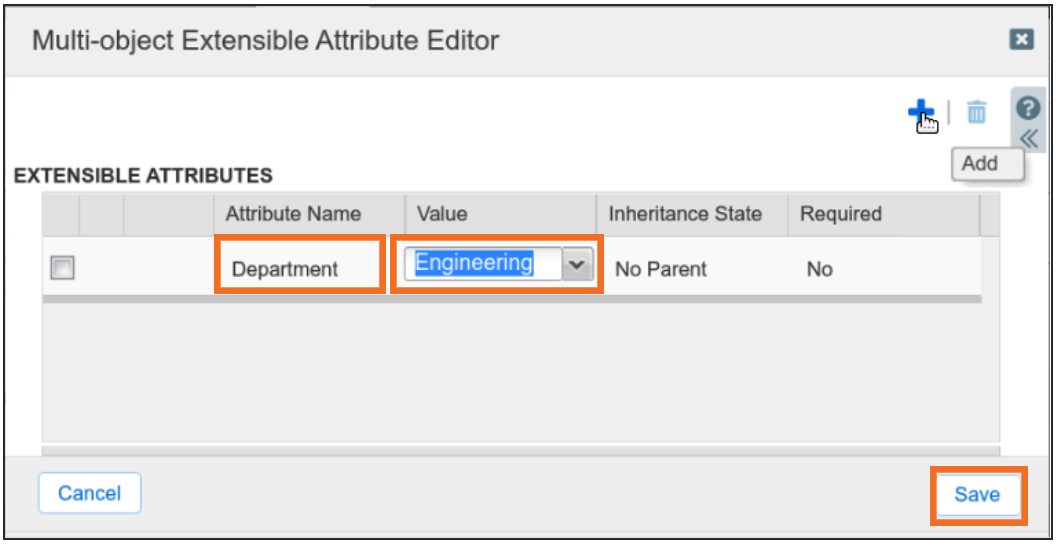Close the Extensible Attribute Editor dialog
The width and height of the screenshot is (1057, 545).
point(1021,39)
